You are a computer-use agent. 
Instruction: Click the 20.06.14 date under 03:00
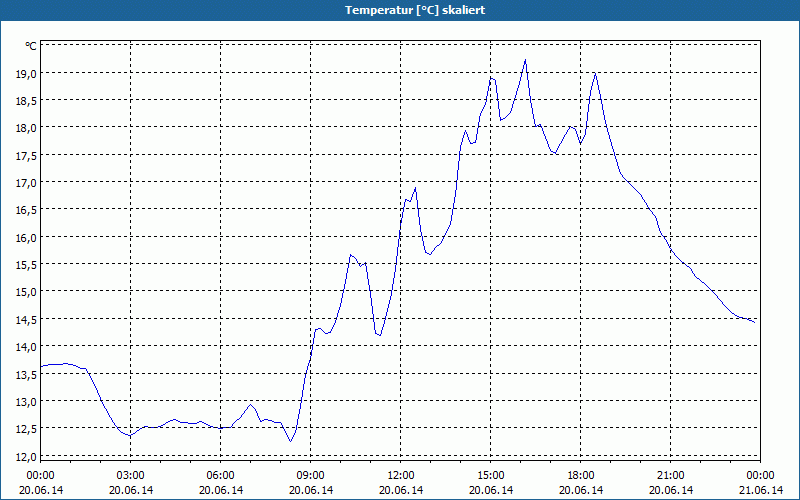coord(131,490)
